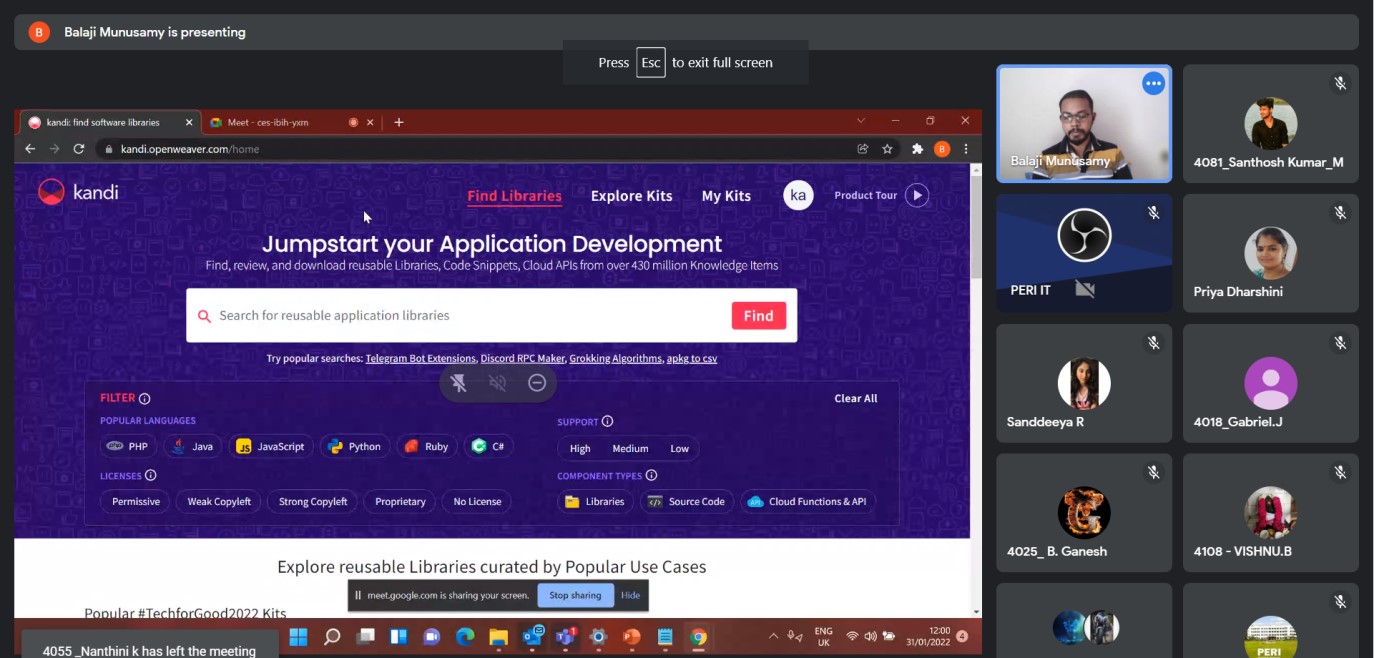Image resolution: width=1379 pixels, height=658 pixels.
Task: Open the Explore Kits menu item
Action: pyautogui.click(x=631, y=196)
